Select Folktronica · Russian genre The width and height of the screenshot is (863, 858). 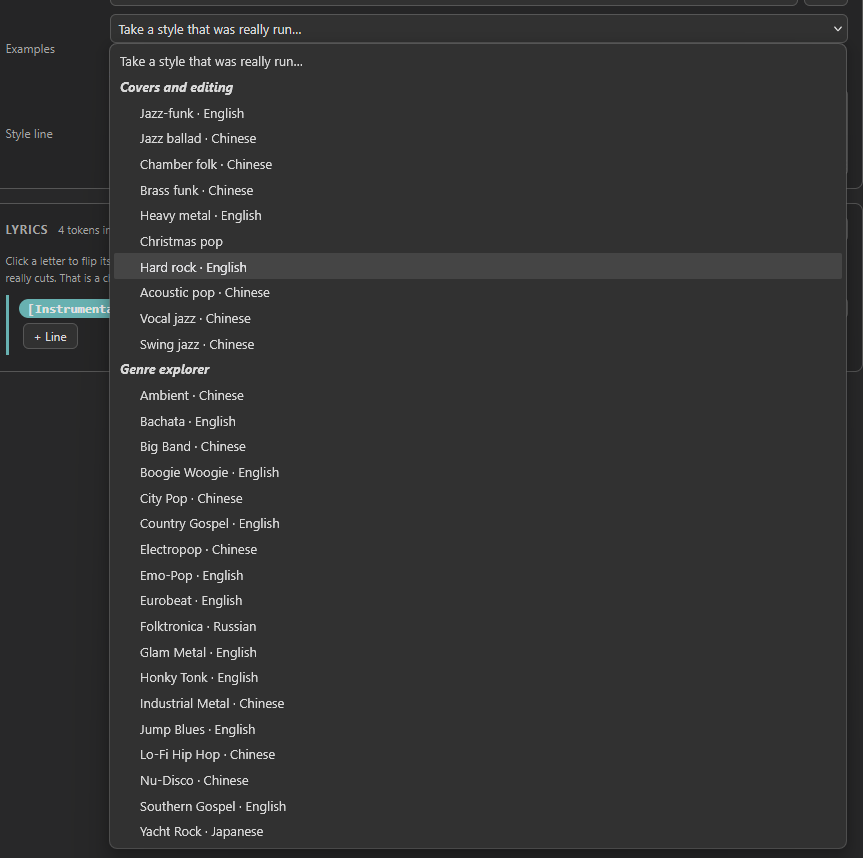[478, 627]
